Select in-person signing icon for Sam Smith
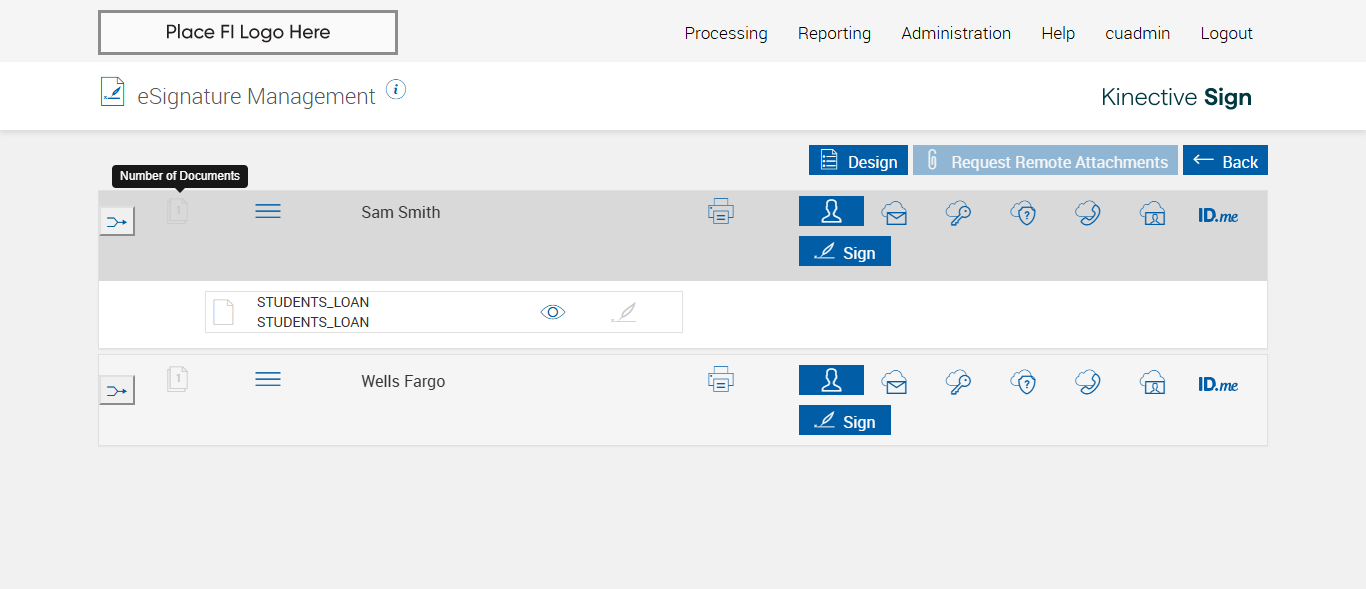The image size is (1366, 589). 831,212
